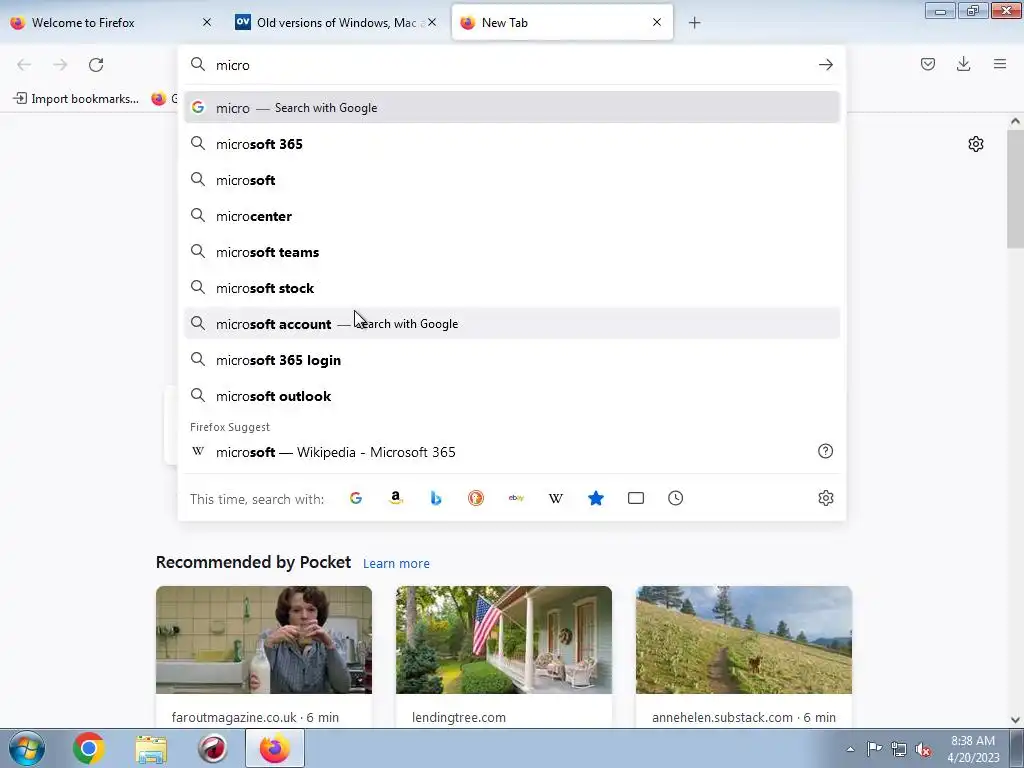
Task: Click the go arrow in the address bar
Action: (x=825, y=65)
